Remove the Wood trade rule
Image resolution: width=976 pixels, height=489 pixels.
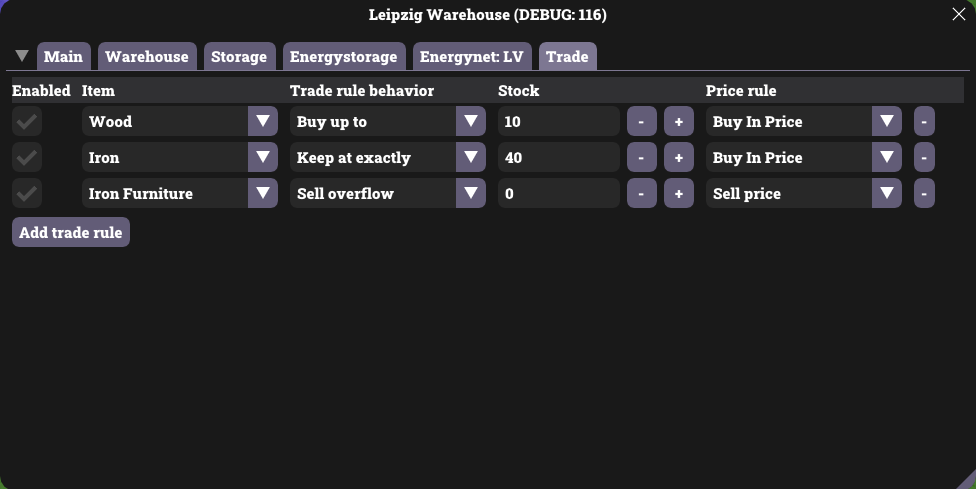pos(924,122)
